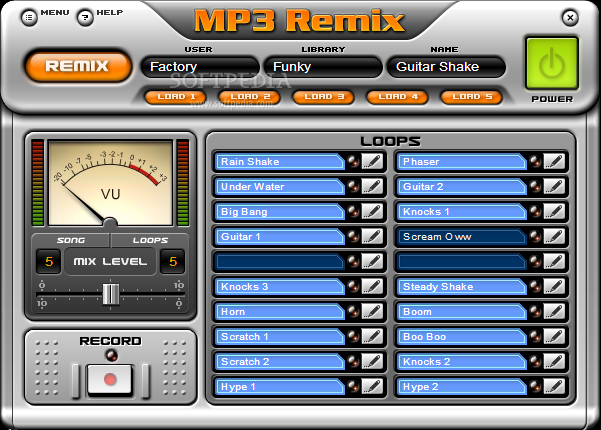Edit the Boom loop pencil icon
The height and width of the screenshot is (430, 601).
tap(554, 312)
